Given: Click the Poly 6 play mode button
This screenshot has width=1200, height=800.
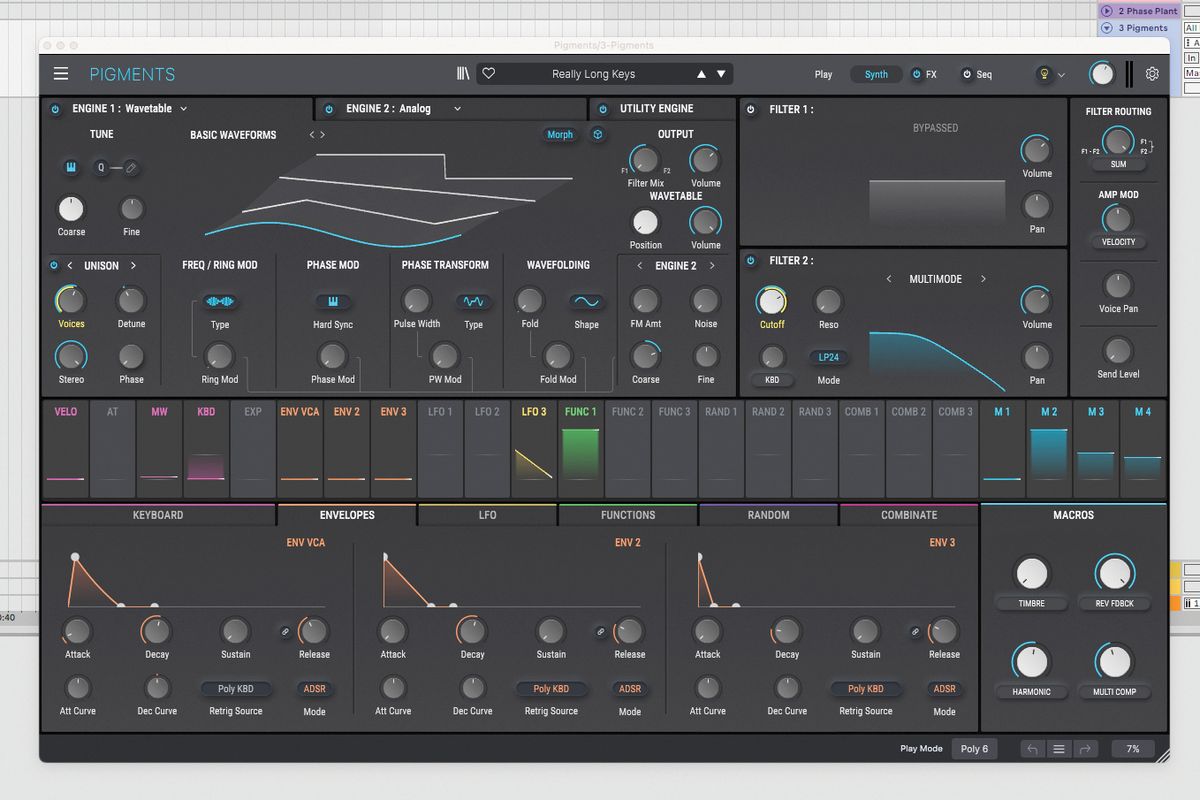Looking at the screenshot, I should [974, 748].
